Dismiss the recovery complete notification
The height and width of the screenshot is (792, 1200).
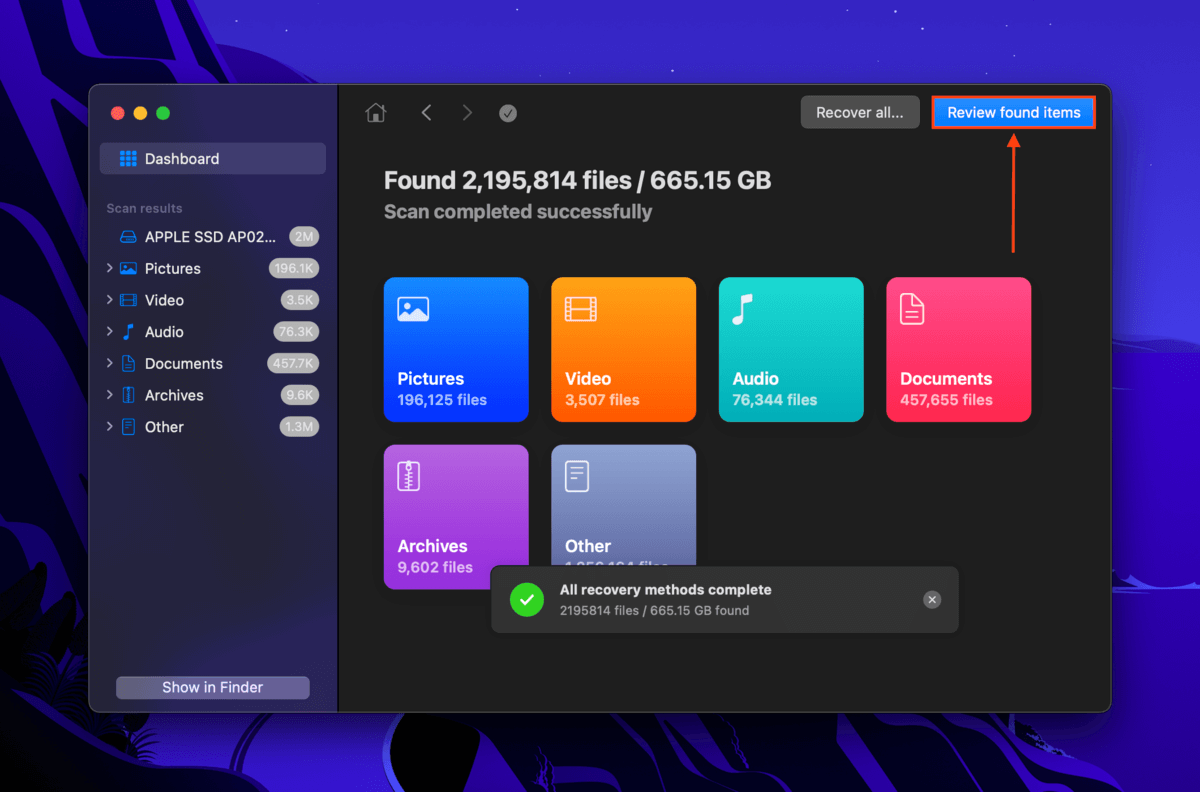point(932,600)
